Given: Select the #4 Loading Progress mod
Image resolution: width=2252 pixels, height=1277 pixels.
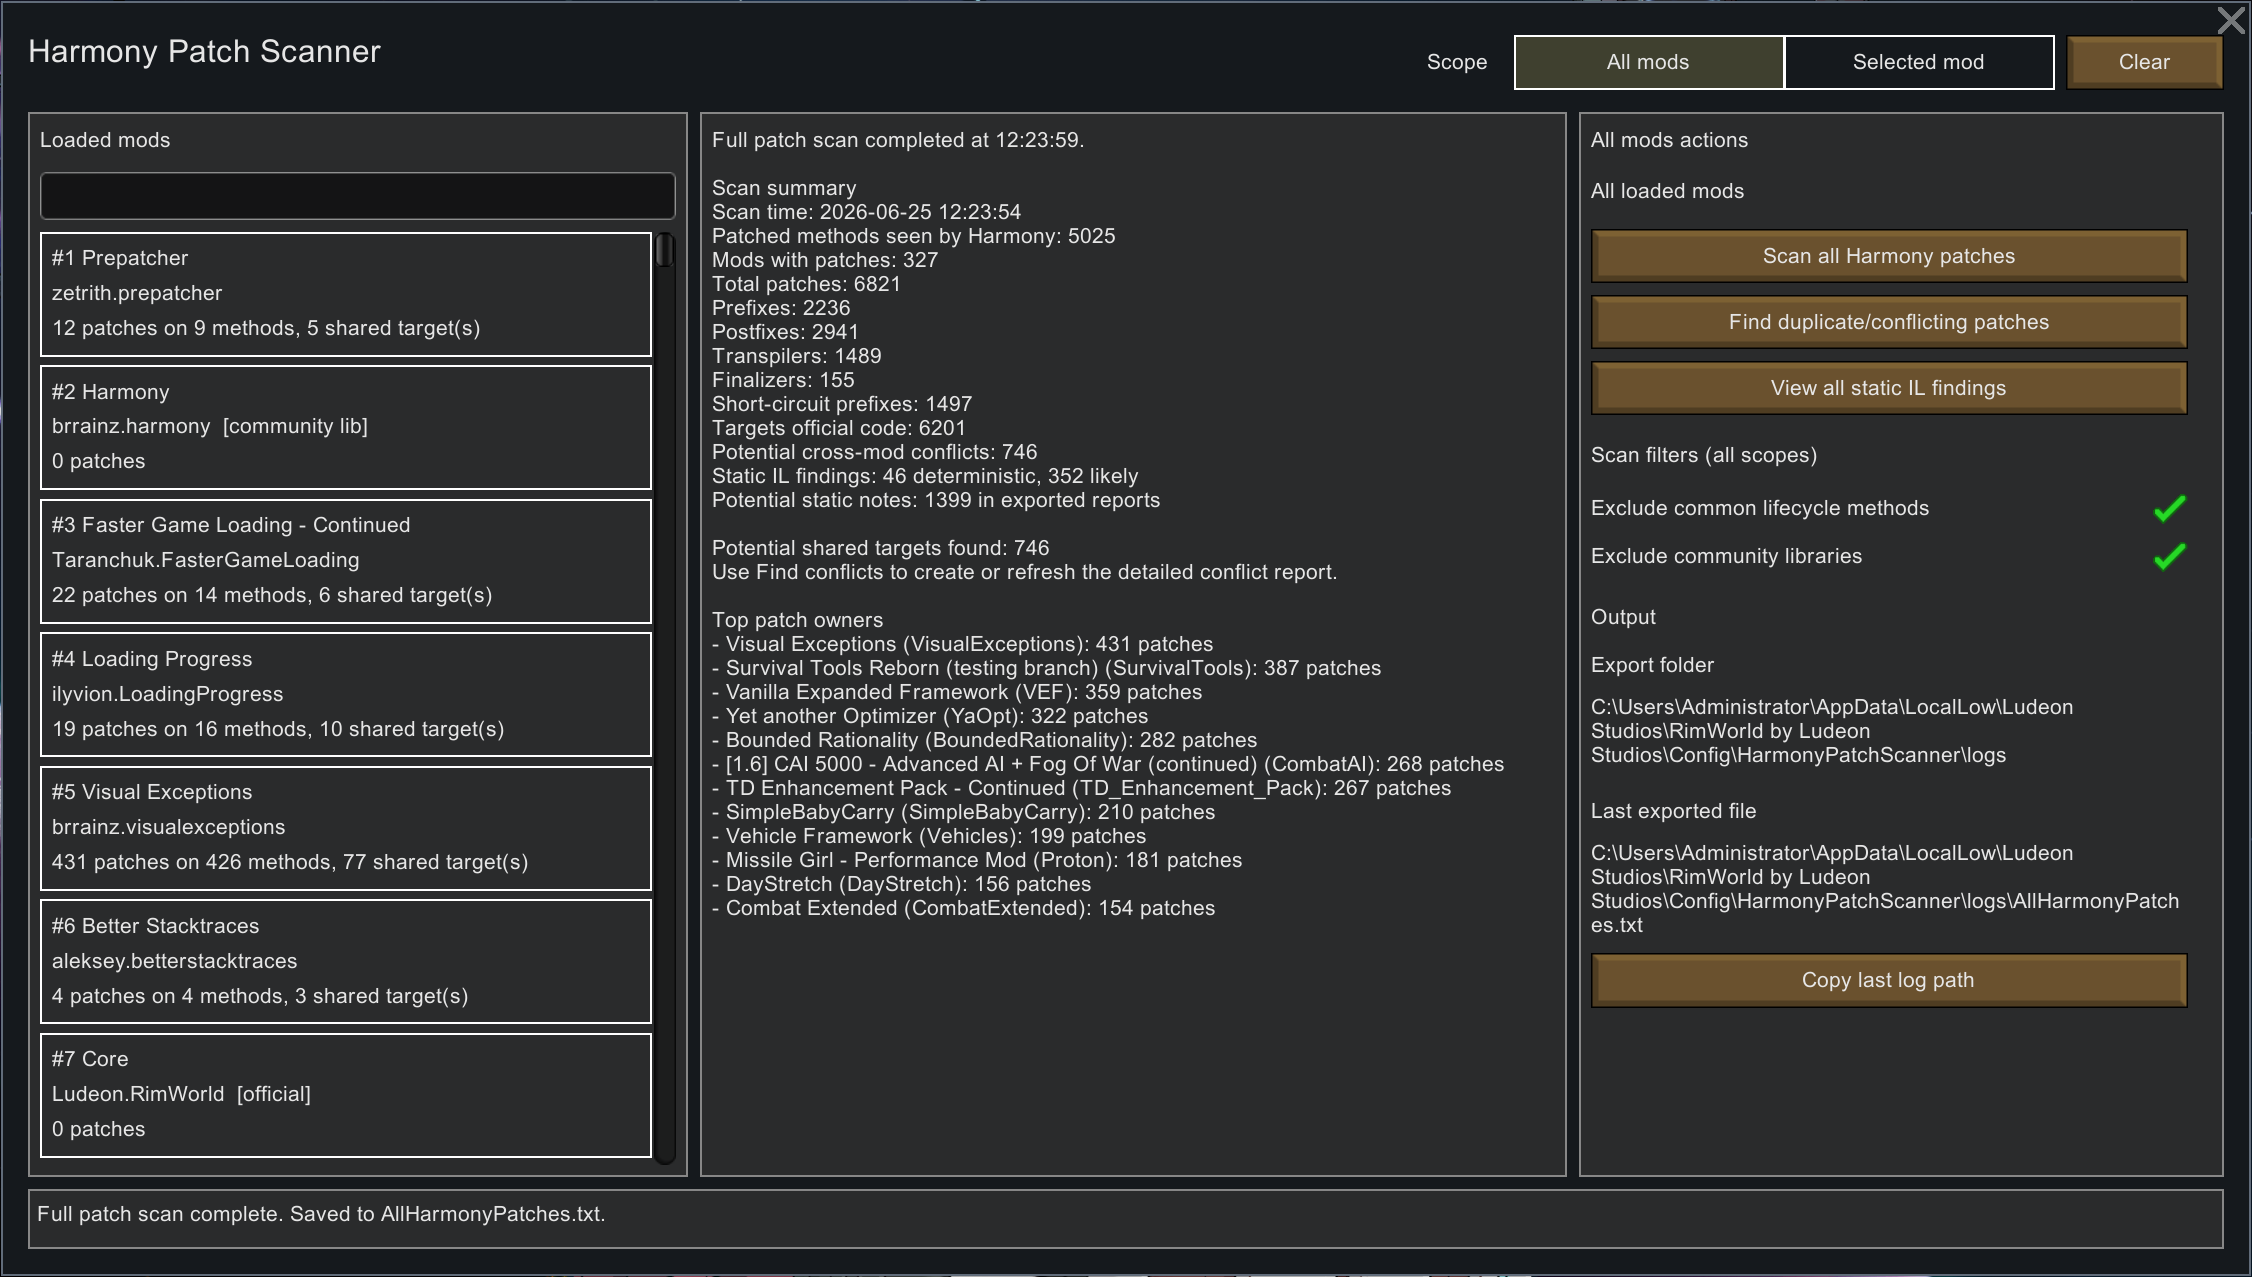Looking at the screenshot, I should click(345, 694).
